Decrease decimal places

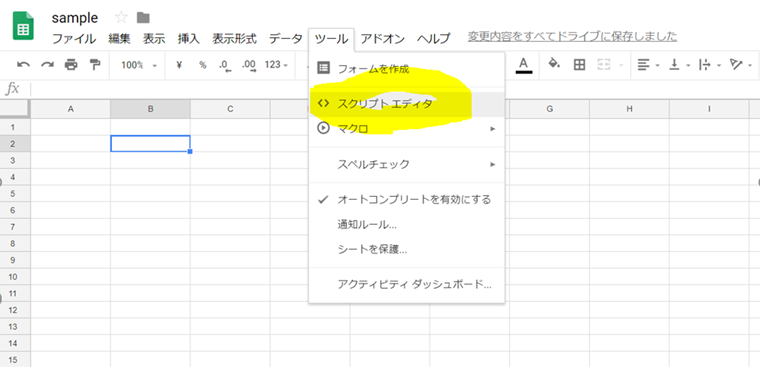(x=224, y=65)
